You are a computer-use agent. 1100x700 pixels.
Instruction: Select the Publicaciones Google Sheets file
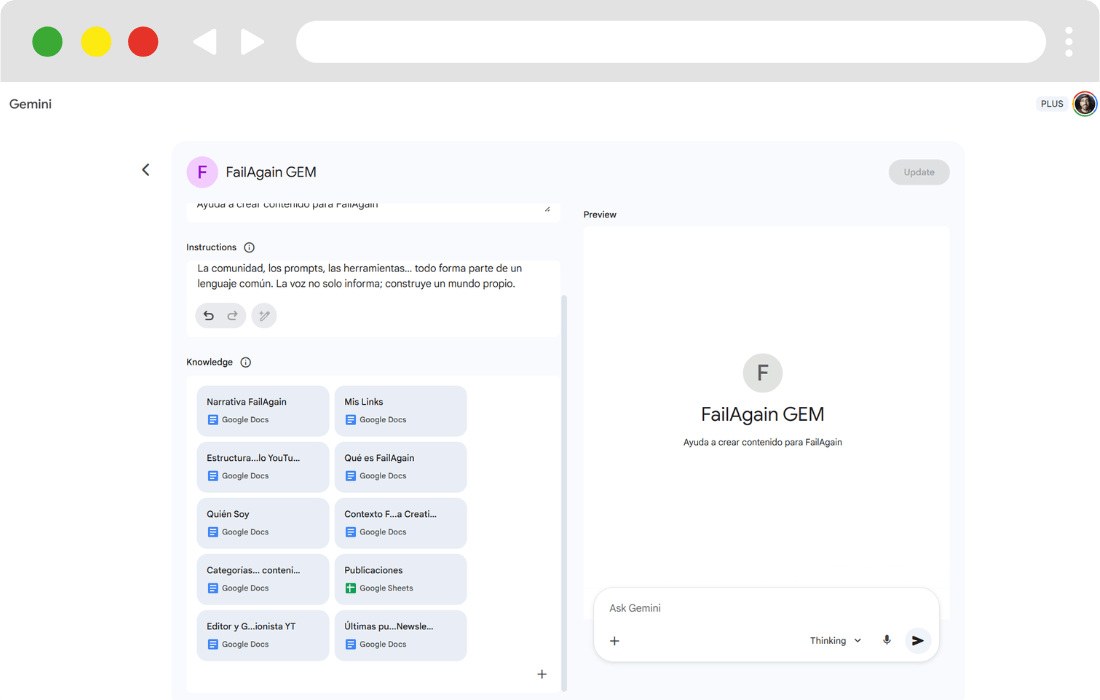point(400,578)
